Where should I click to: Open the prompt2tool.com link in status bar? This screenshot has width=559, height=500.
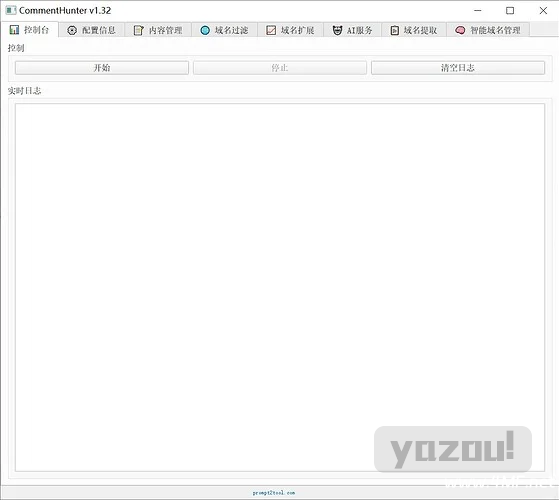pos(274,493)
